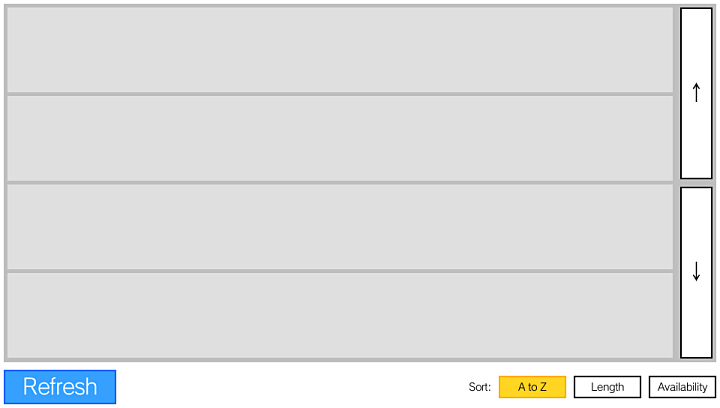
Task: Sort the list by Availability
Action: point(682,387)
